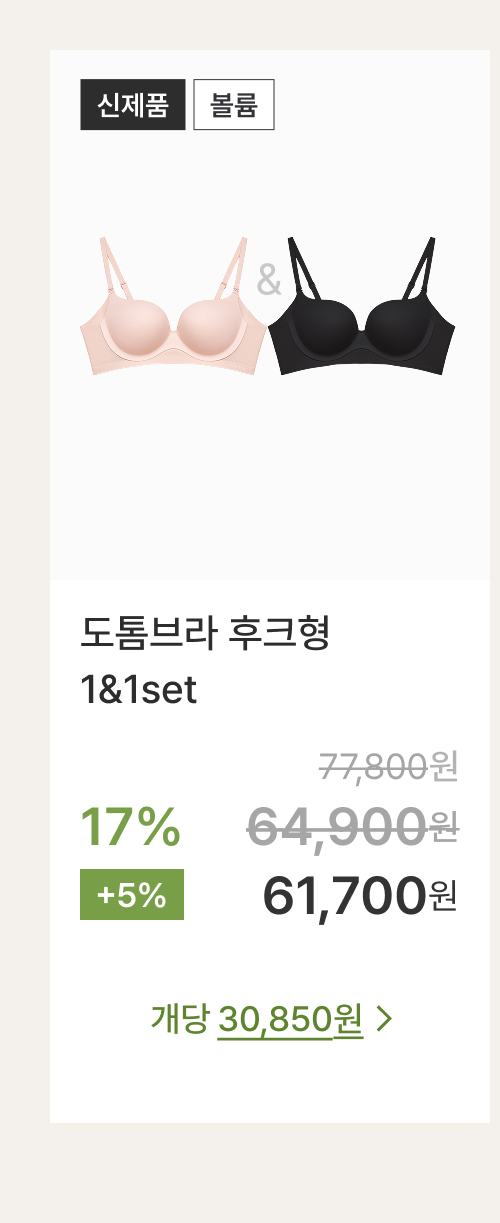Image resolution: width=500 pixels, height=1223 pixels.
Task: Click the 17% discount rate
Action: coord(130,827)
